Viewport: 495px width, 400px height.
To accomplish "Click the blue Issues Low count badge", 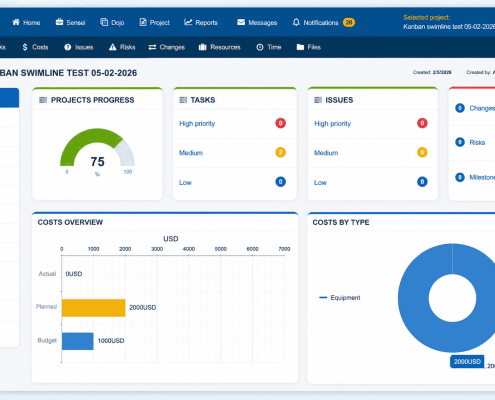I will click(422, 182).
